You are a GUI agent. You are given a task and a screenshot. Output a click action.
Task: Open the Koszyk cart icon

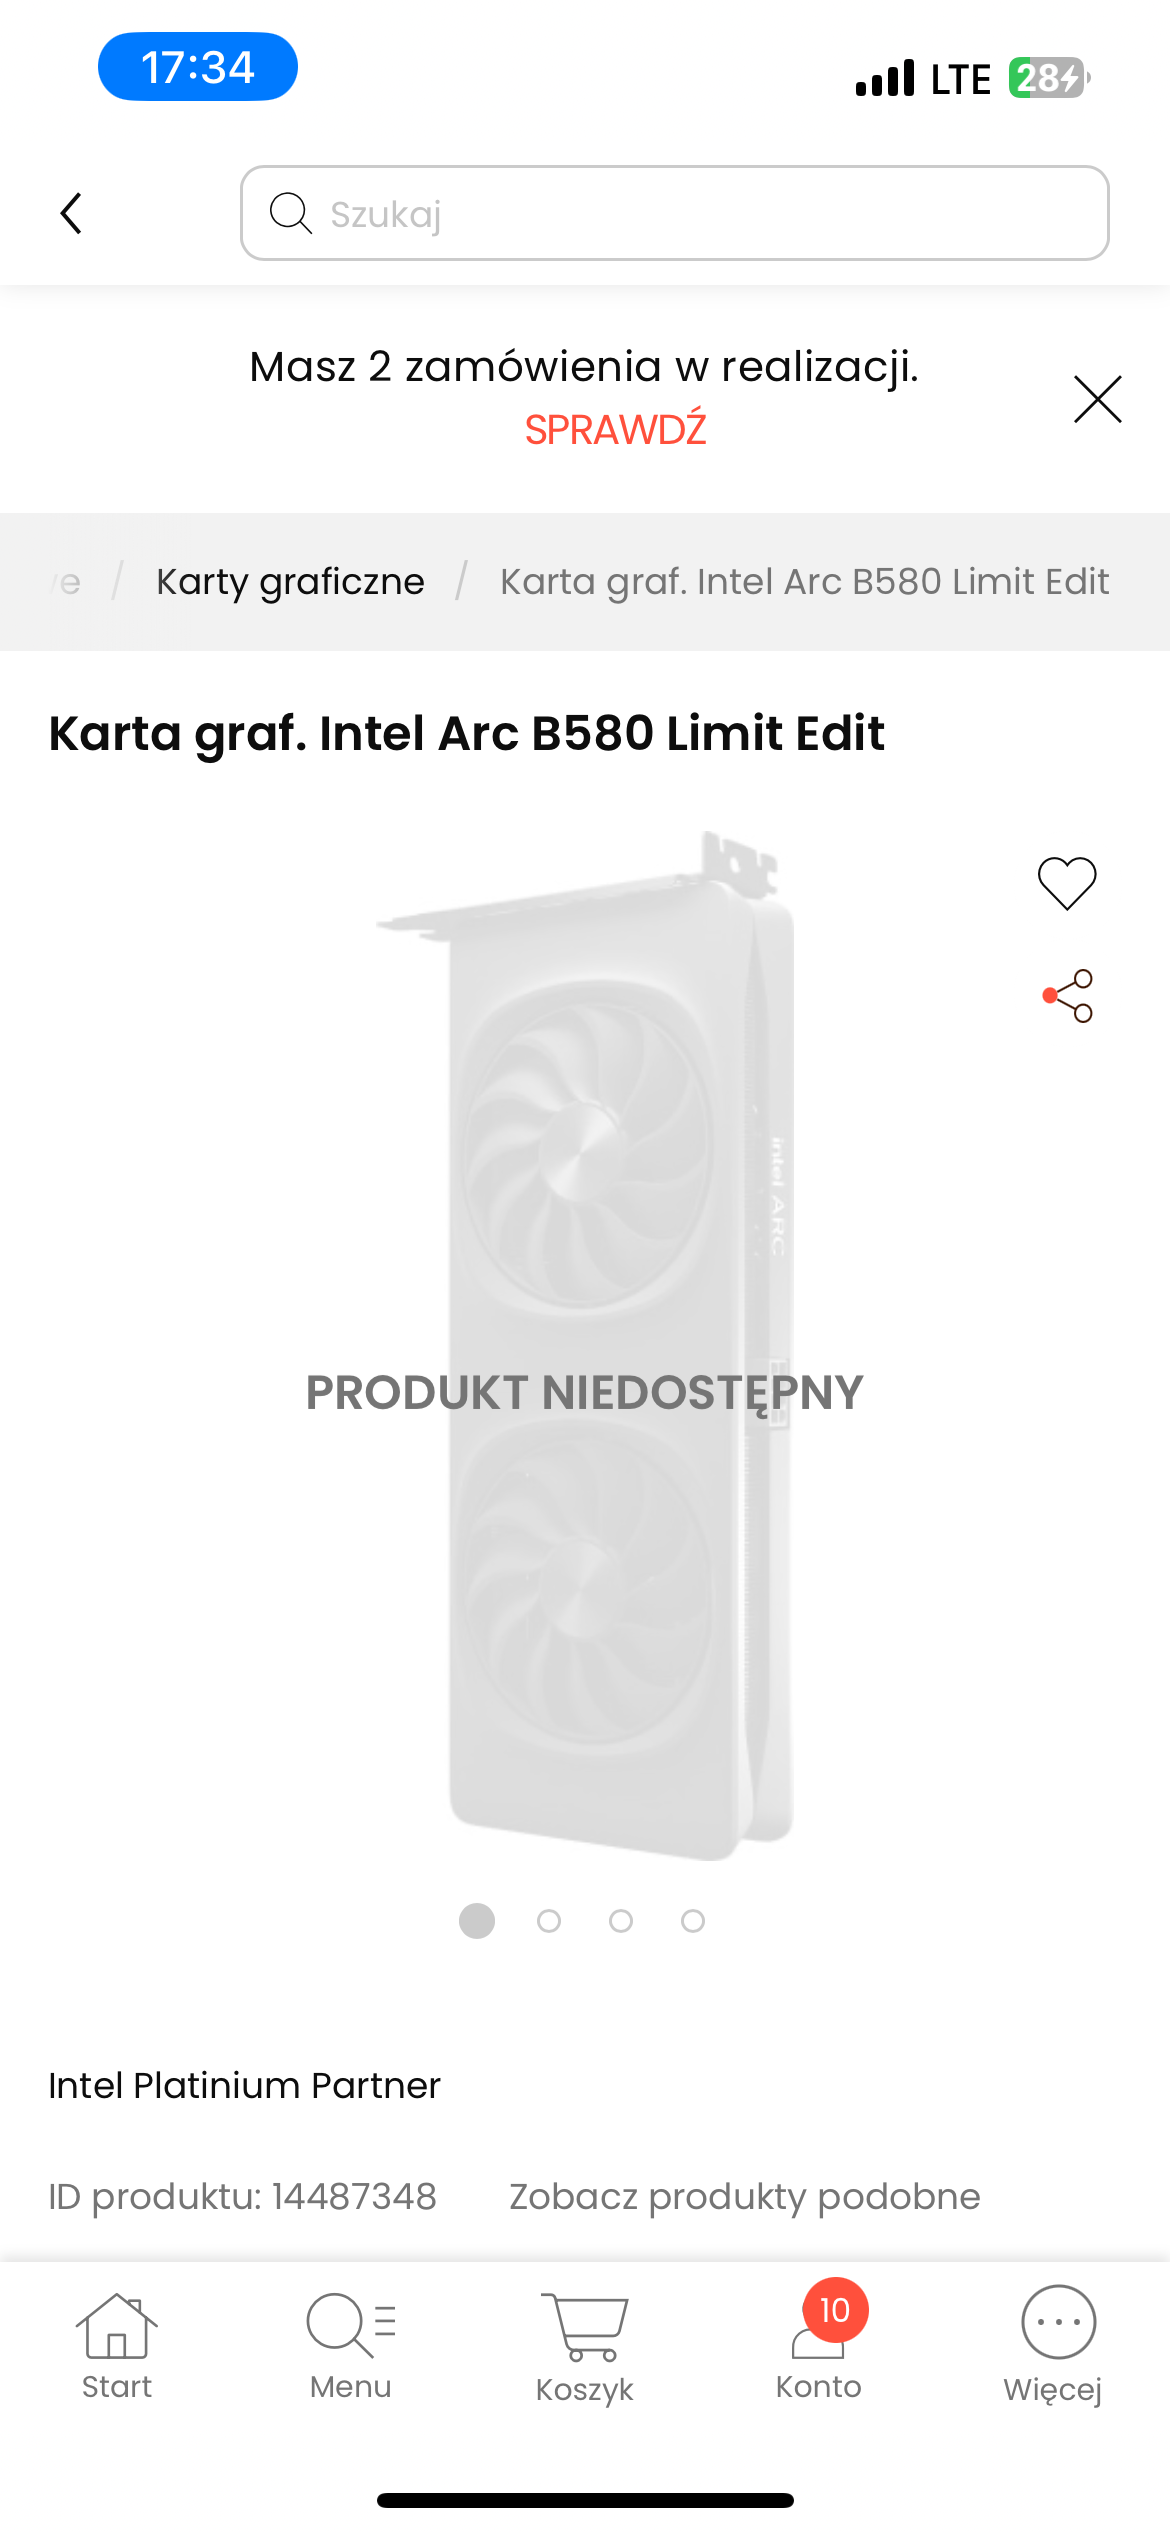(585, 2348)
